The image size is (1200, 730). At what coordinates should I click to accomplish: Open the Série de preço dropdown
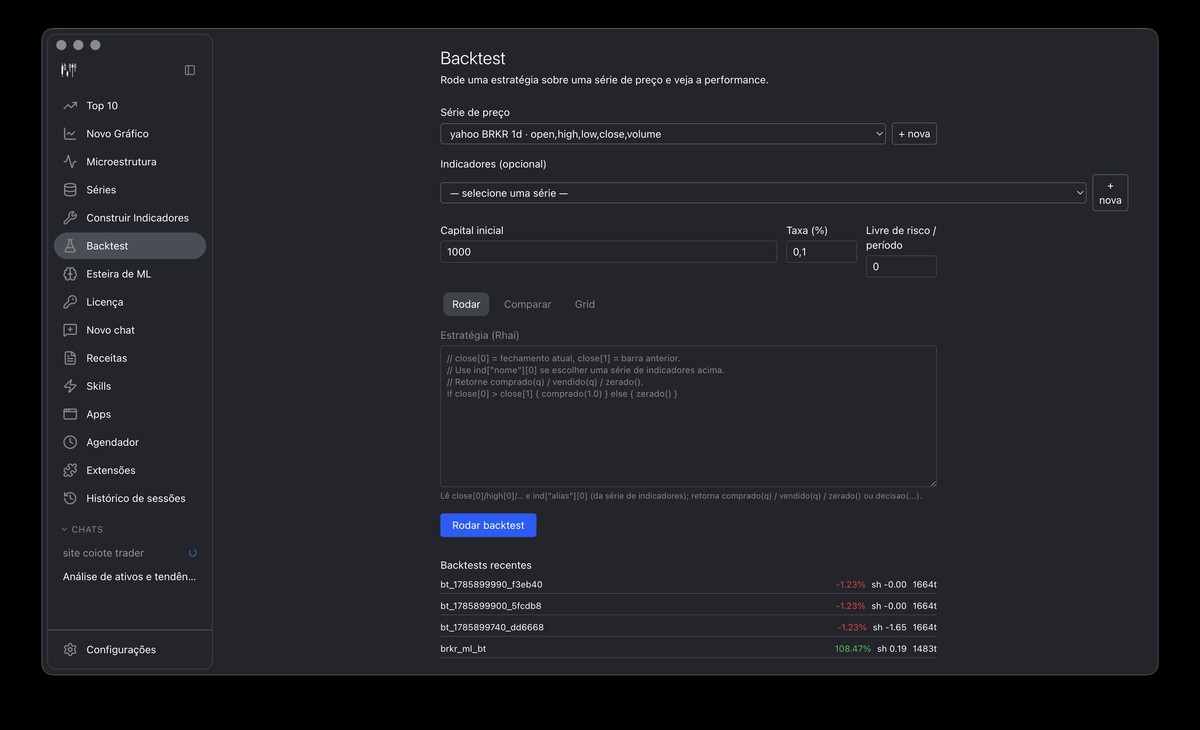pyautogui.click(x=663, y=134)
